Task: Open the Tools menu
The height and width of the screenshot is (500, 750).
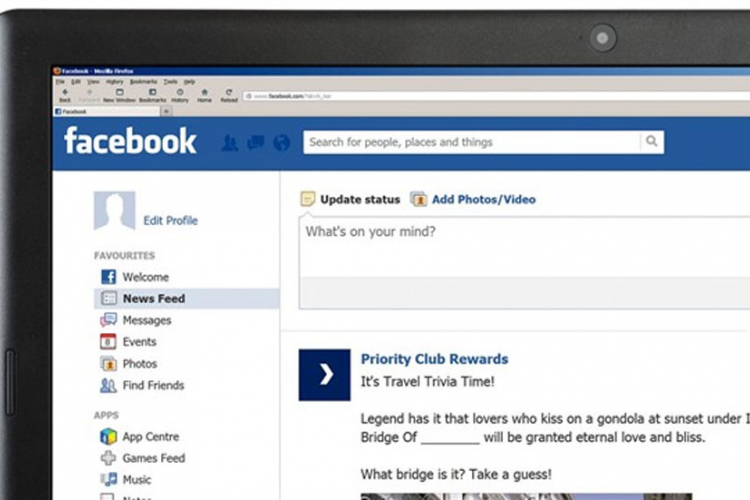Action: click(170, 82)
